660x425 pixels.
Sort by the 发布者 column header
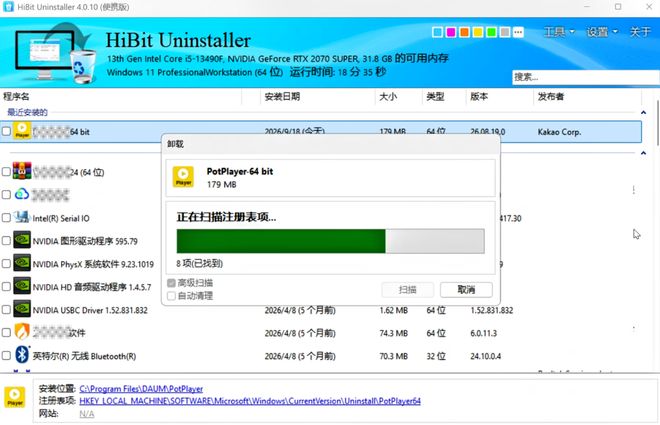[588, 96]
